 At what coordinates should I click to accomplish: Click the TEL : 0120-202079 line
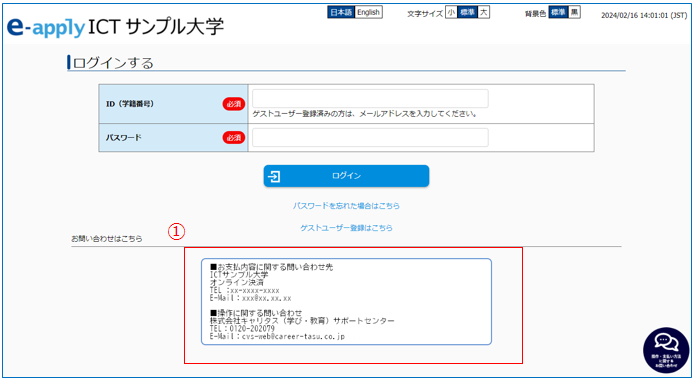coord(242,328)
